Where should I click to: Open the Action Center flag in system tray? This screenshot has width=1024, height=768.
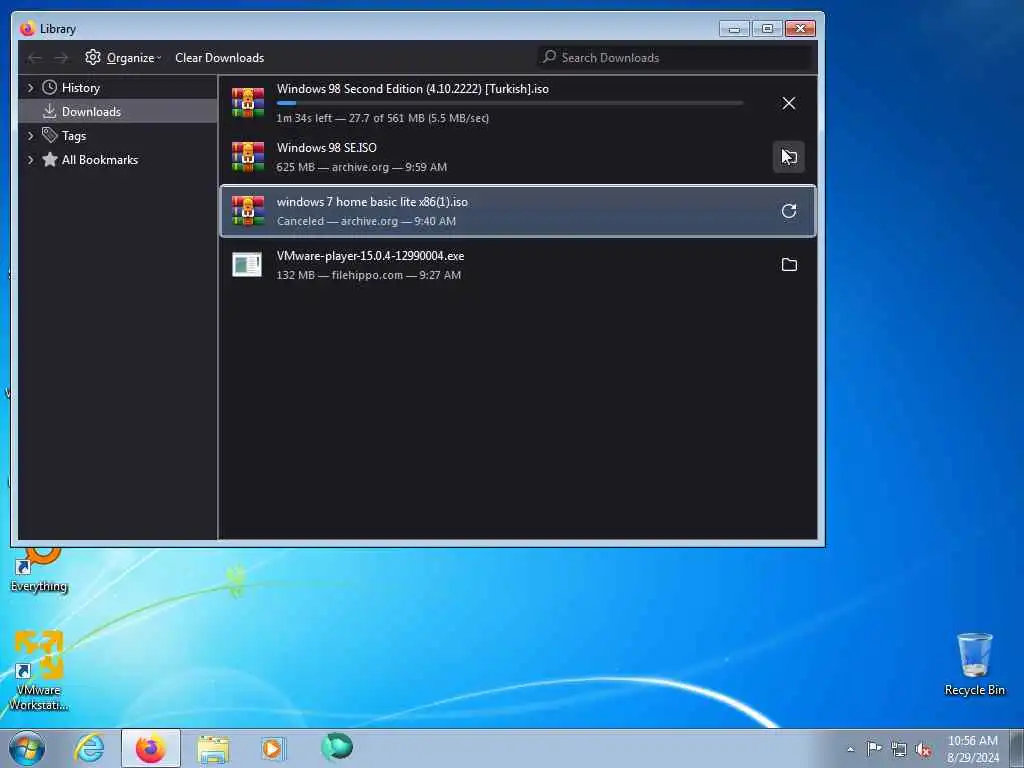tap(874, 748)
